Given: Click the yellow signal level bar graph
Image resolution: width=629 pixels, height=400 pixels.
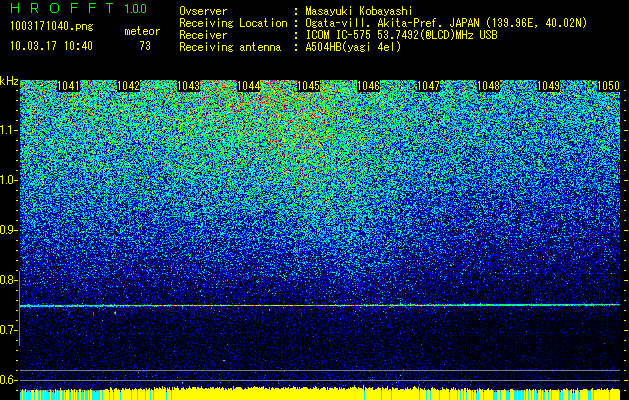Looking at the screenshot, I should coord(320,394).
